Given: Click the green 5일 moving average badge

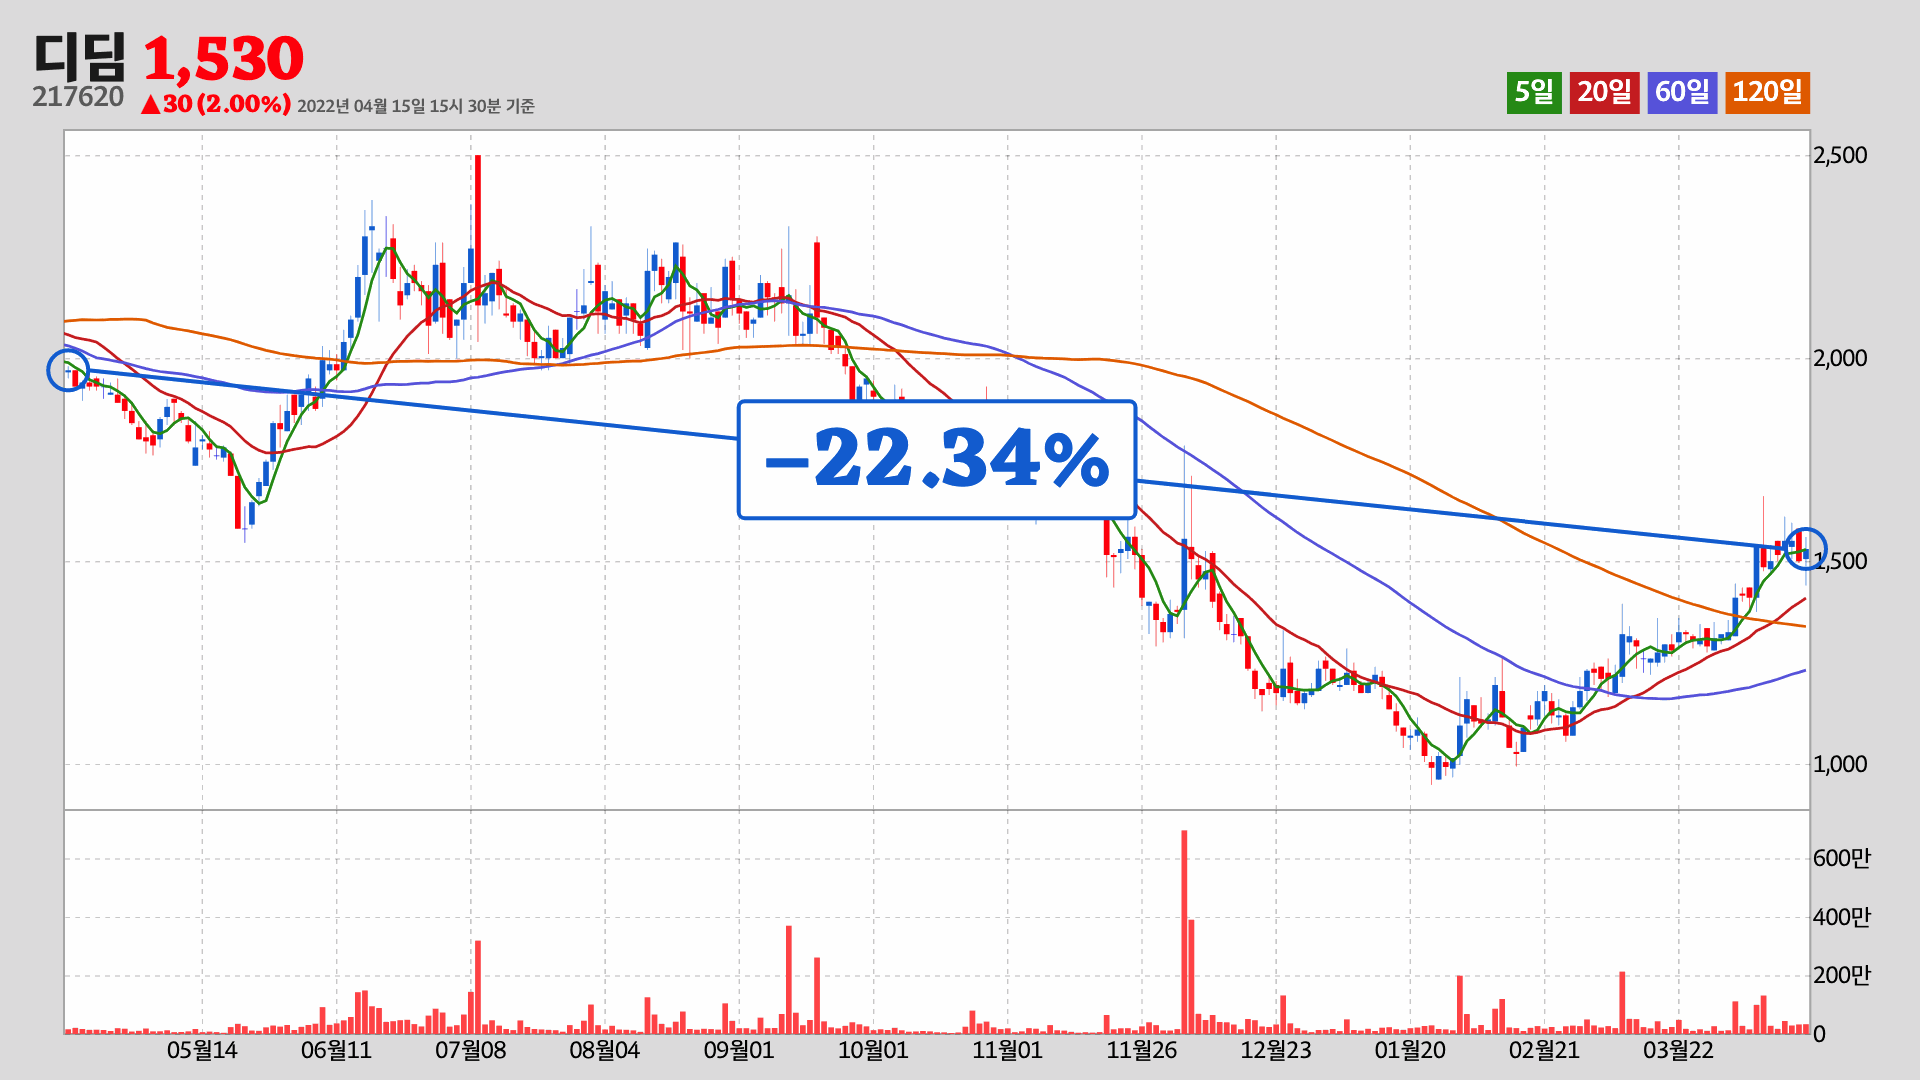Looking at the screenshot, I should 1534,92.
